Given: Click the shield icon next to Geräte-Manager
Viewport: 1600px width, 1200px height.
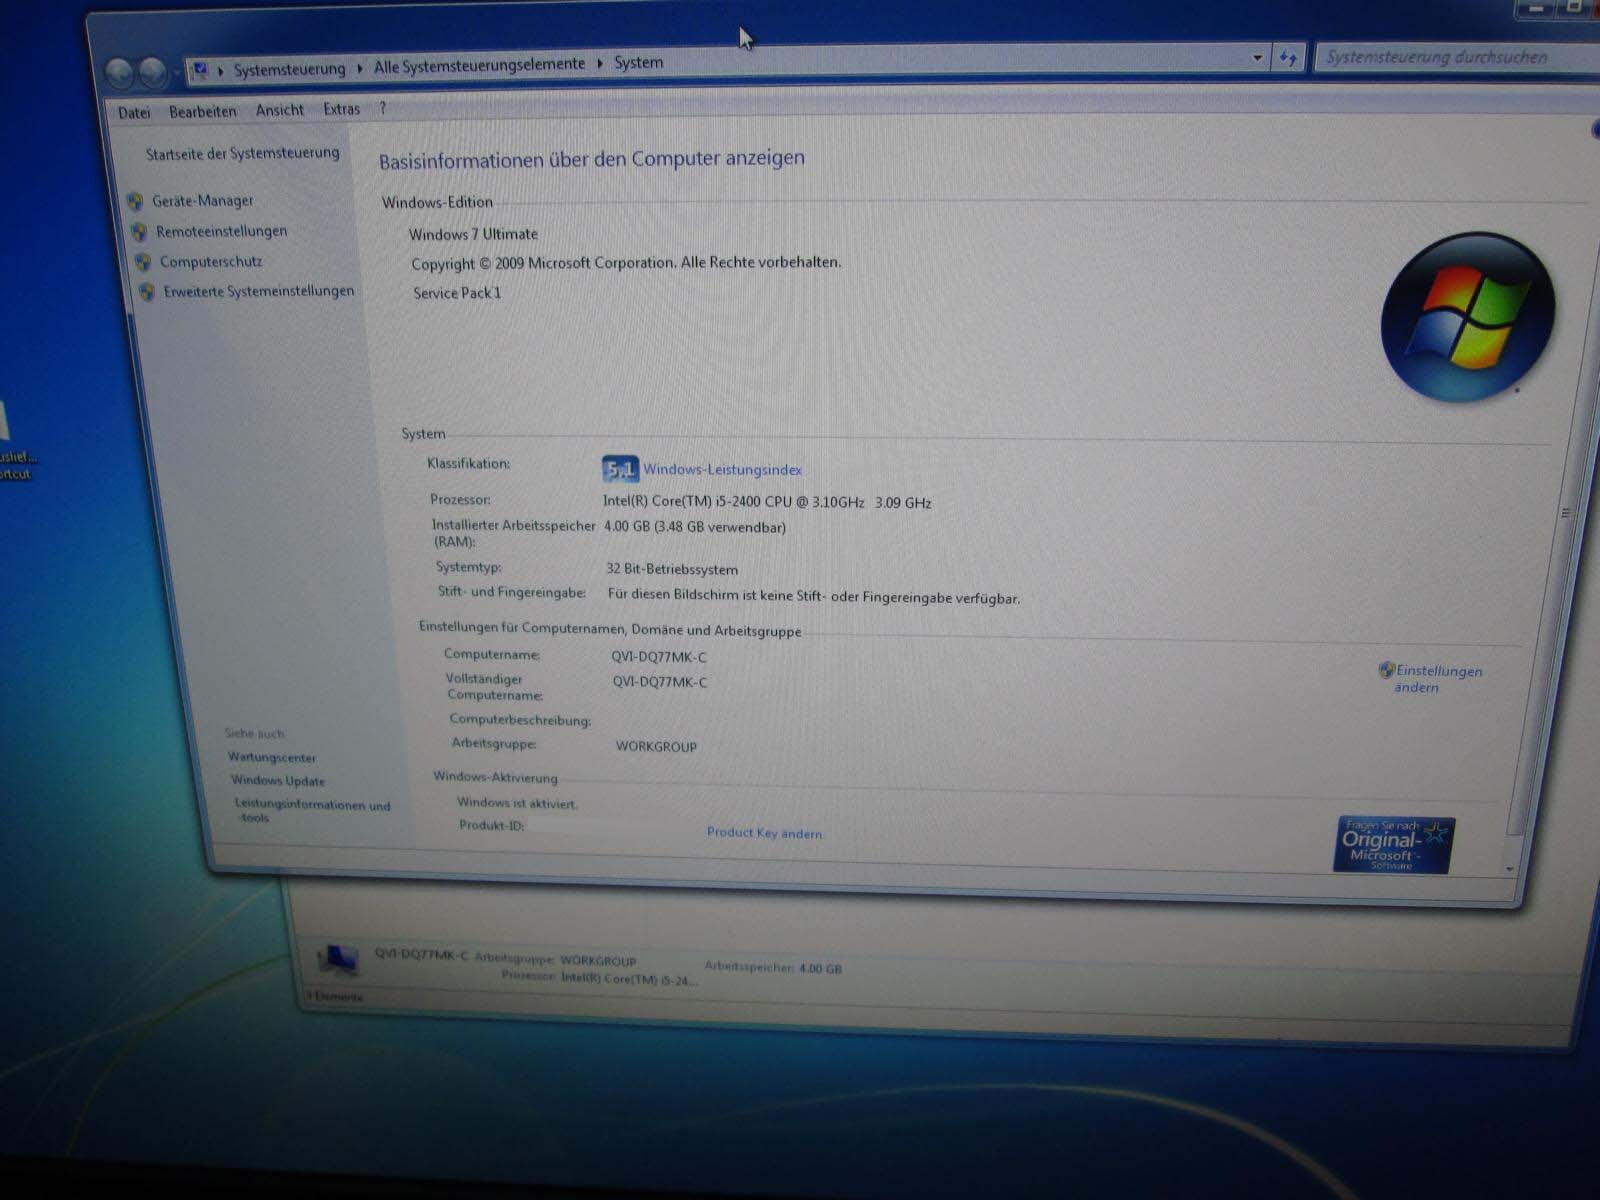Looking at the screenshot, I should point(136,201).
